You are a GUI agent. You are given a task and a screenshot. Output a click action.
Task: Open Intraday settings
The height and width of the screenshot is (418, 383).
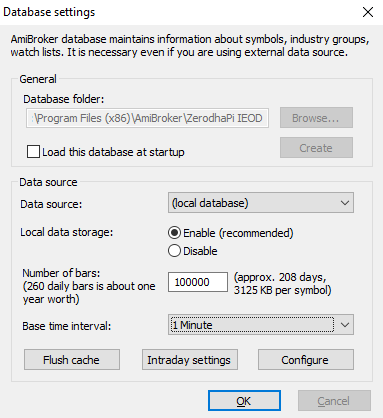(190, 360)
